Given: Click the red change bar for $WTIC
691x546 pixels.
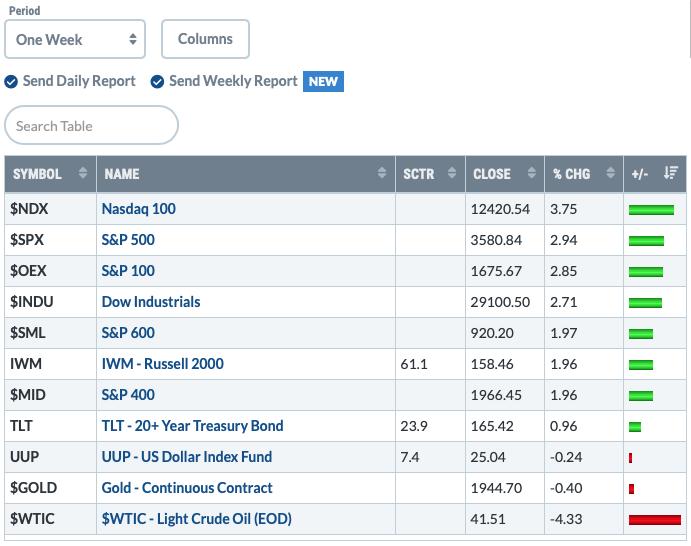Looking at the screenshot, I should point(655,520).
